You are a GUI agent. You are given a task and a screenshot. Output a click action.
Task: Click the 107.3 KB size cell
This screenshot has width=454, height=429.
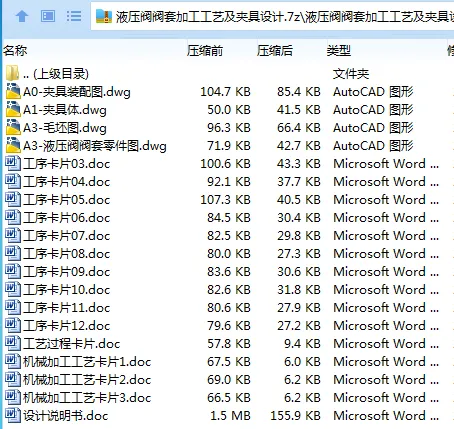pyautogui.click(x=225, y=200)
